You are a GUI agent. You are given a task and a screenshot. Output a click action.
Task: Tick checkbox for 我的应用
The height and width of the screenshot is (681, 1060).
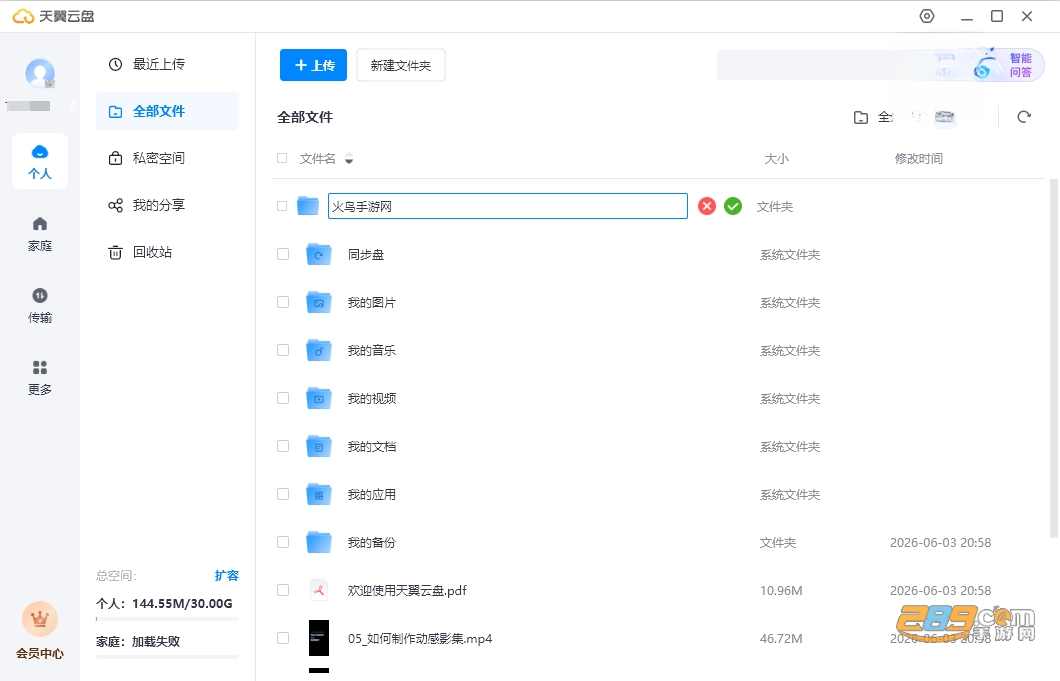pos(283,494)
